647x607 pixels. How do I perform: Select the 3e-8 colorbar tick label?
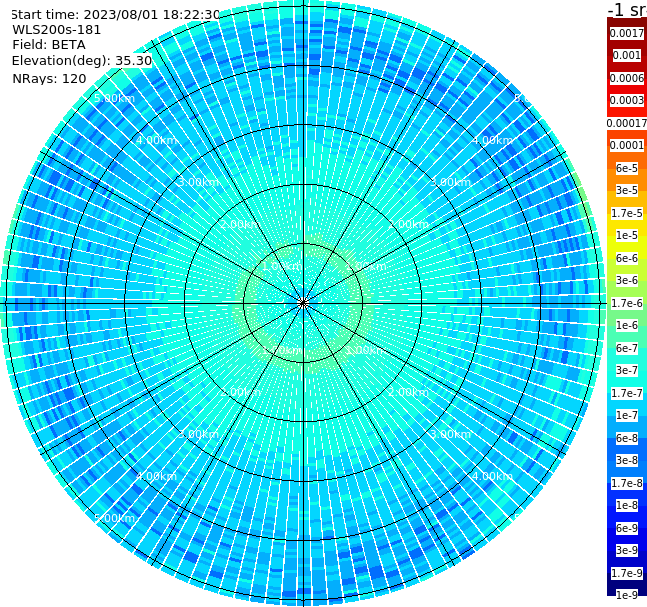pos(627,460)
